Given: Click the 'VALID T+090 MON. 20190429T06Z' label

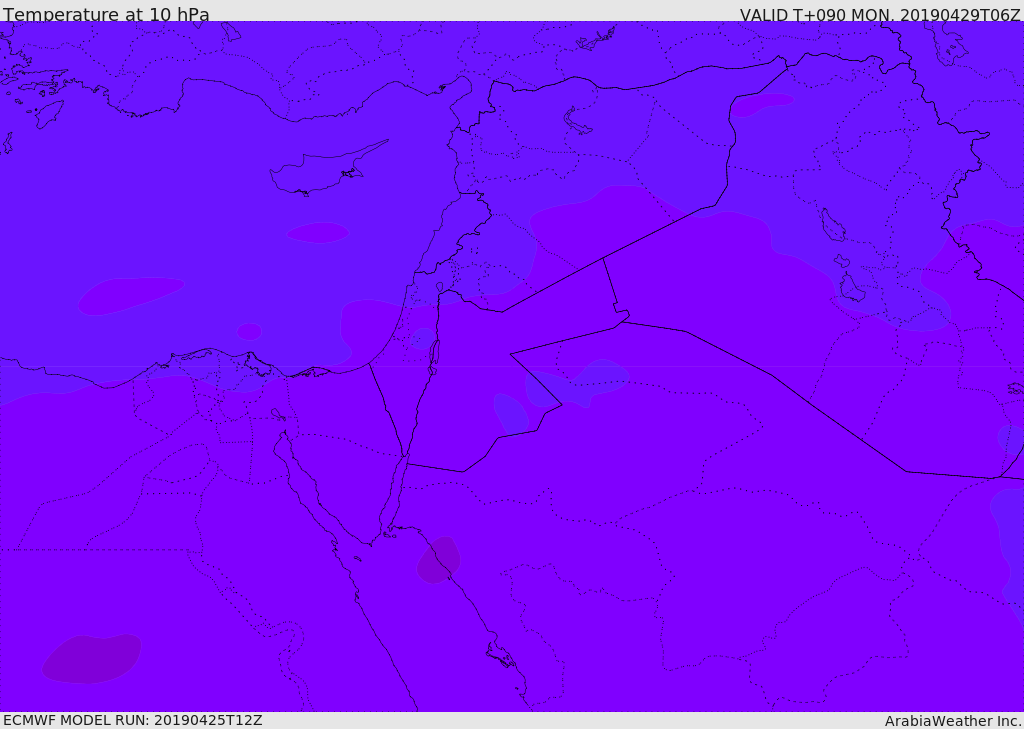Looking at the screenshot, I should click(x=880, y=14).
